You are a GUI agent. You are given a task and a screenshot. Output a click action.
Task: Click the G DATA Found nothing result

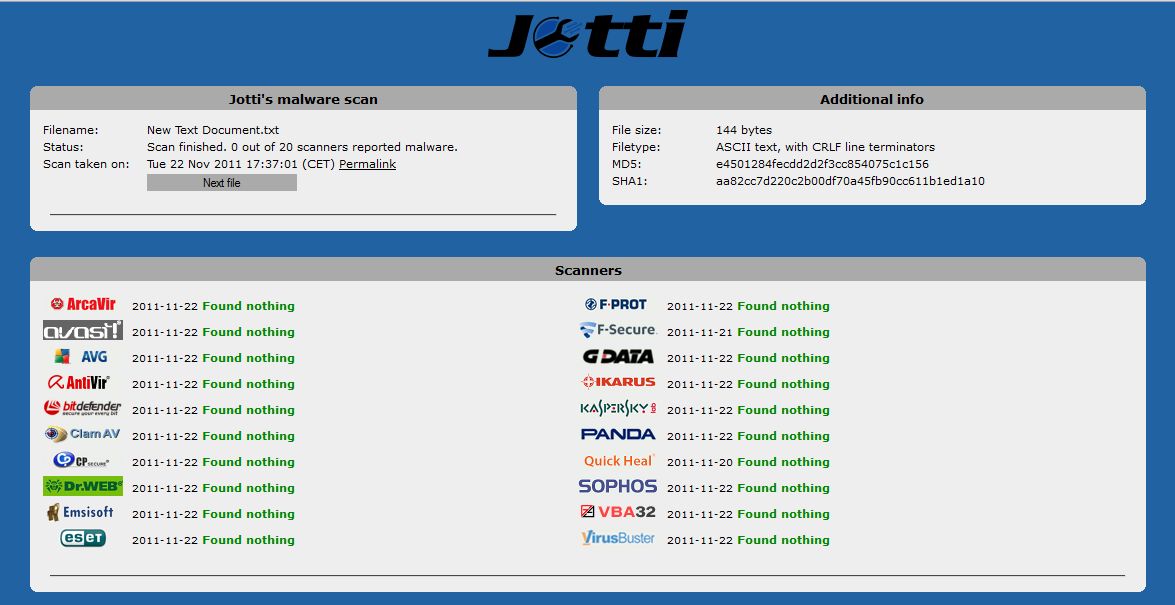pos(783,358)
